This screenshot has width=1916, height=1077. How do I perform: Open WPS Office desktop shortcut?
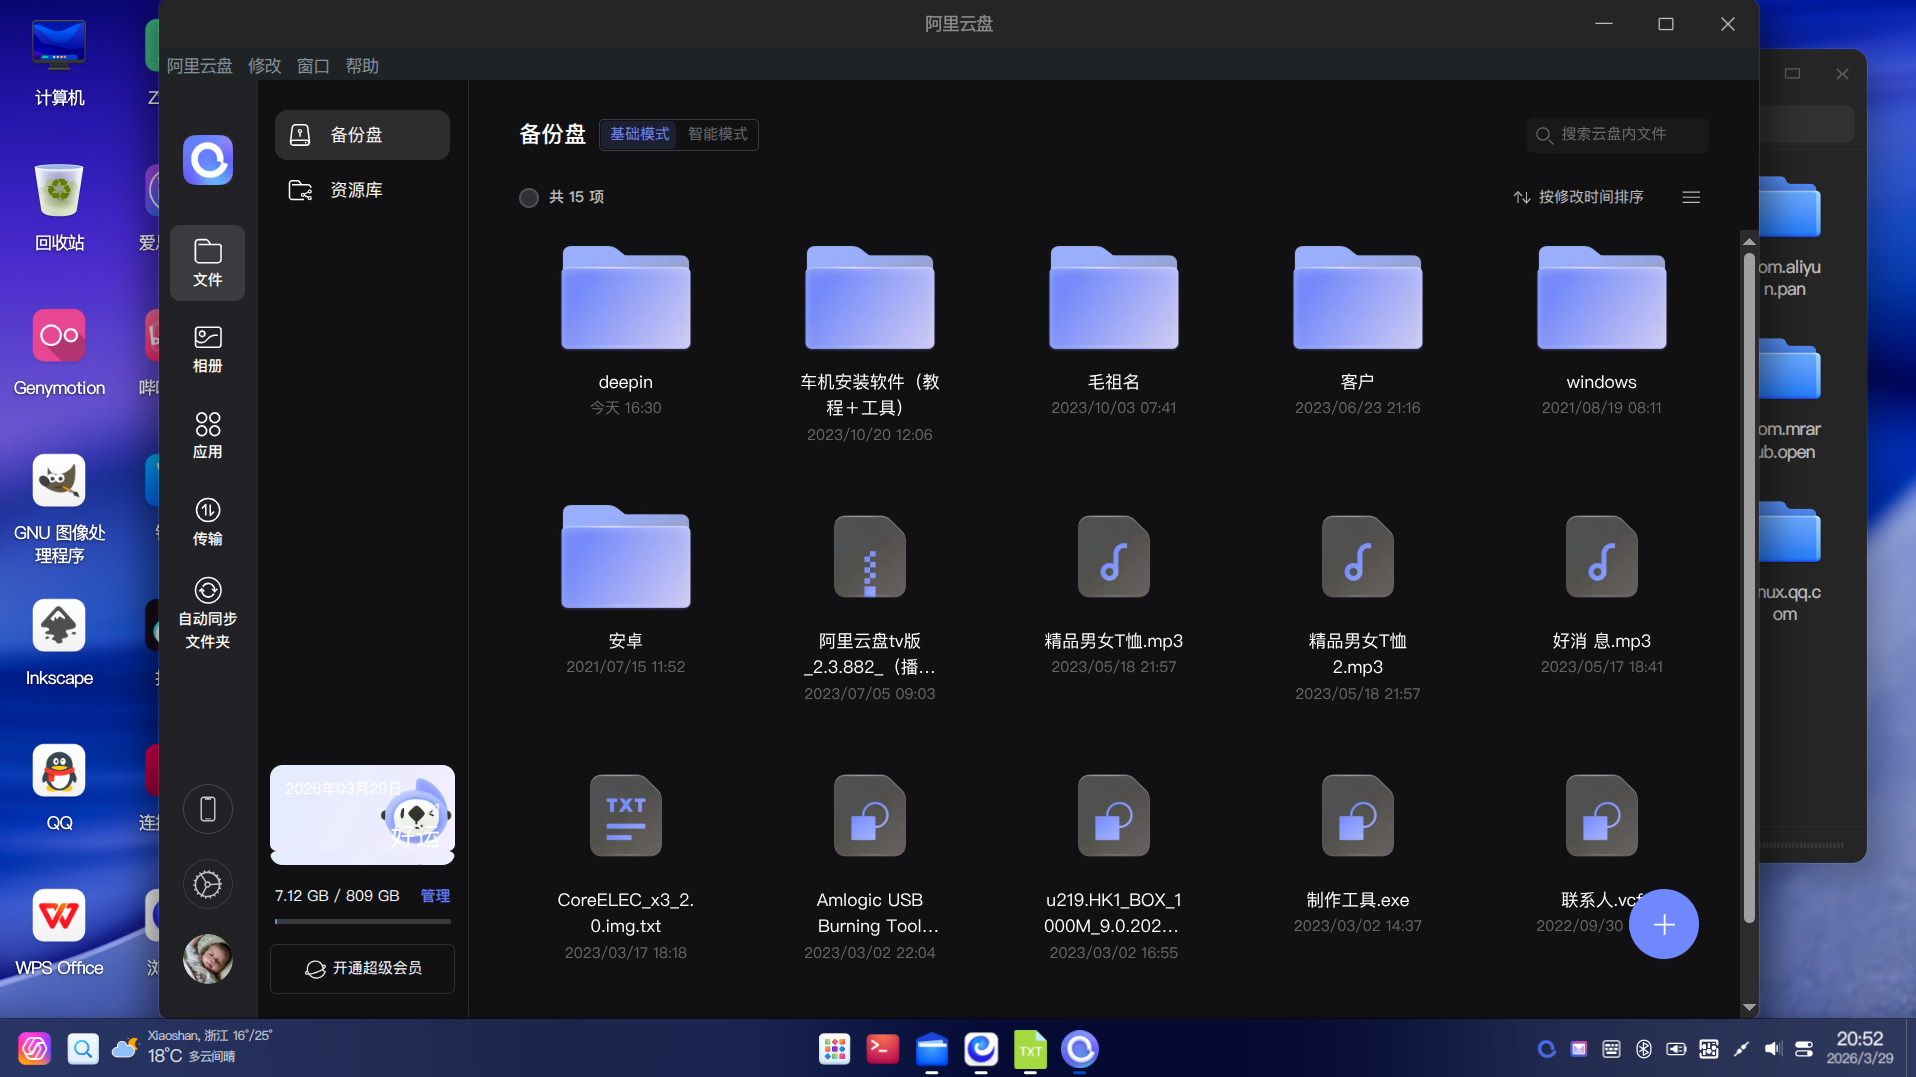pos(59,934)
